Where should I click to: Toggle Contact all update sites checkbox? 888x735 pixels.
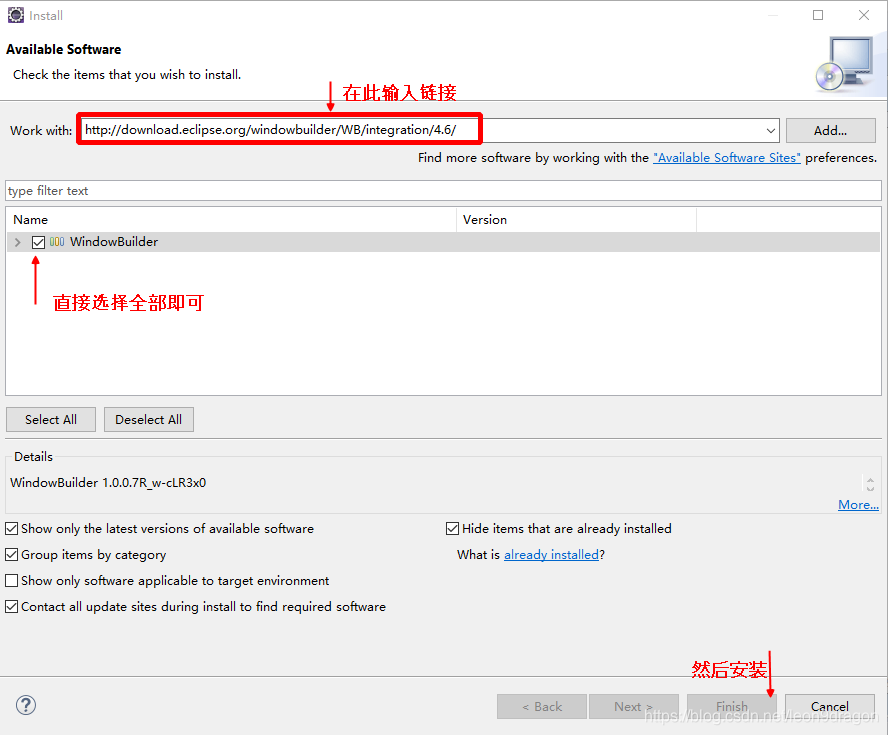(x=11, y=606)
